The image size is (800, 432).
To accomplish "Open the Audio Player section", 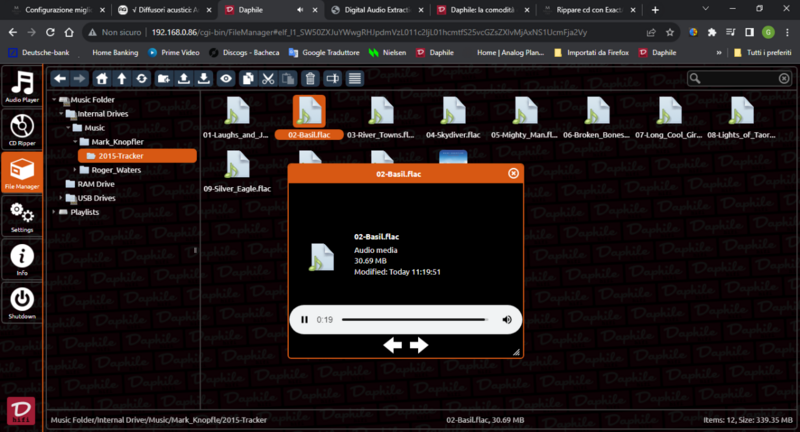I will pyautogui.click(x=21, y=88).
